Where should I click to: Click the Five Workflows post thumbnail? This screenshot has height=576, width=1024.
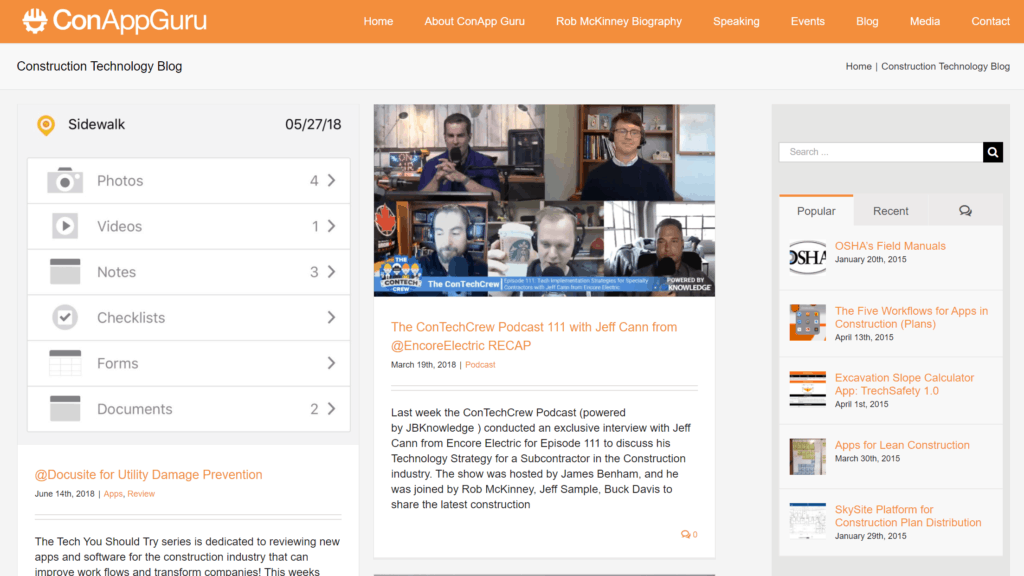[807, 323]
